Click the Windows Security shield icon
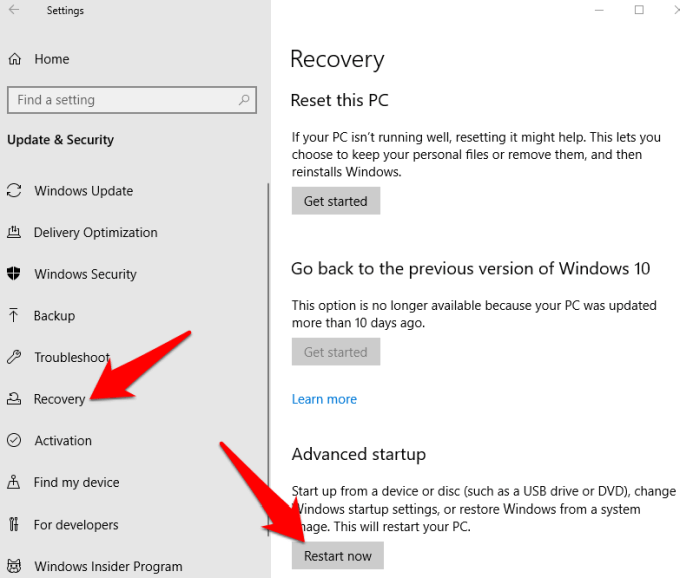This screenshot has height=578, width=680. tap(14, 274)
